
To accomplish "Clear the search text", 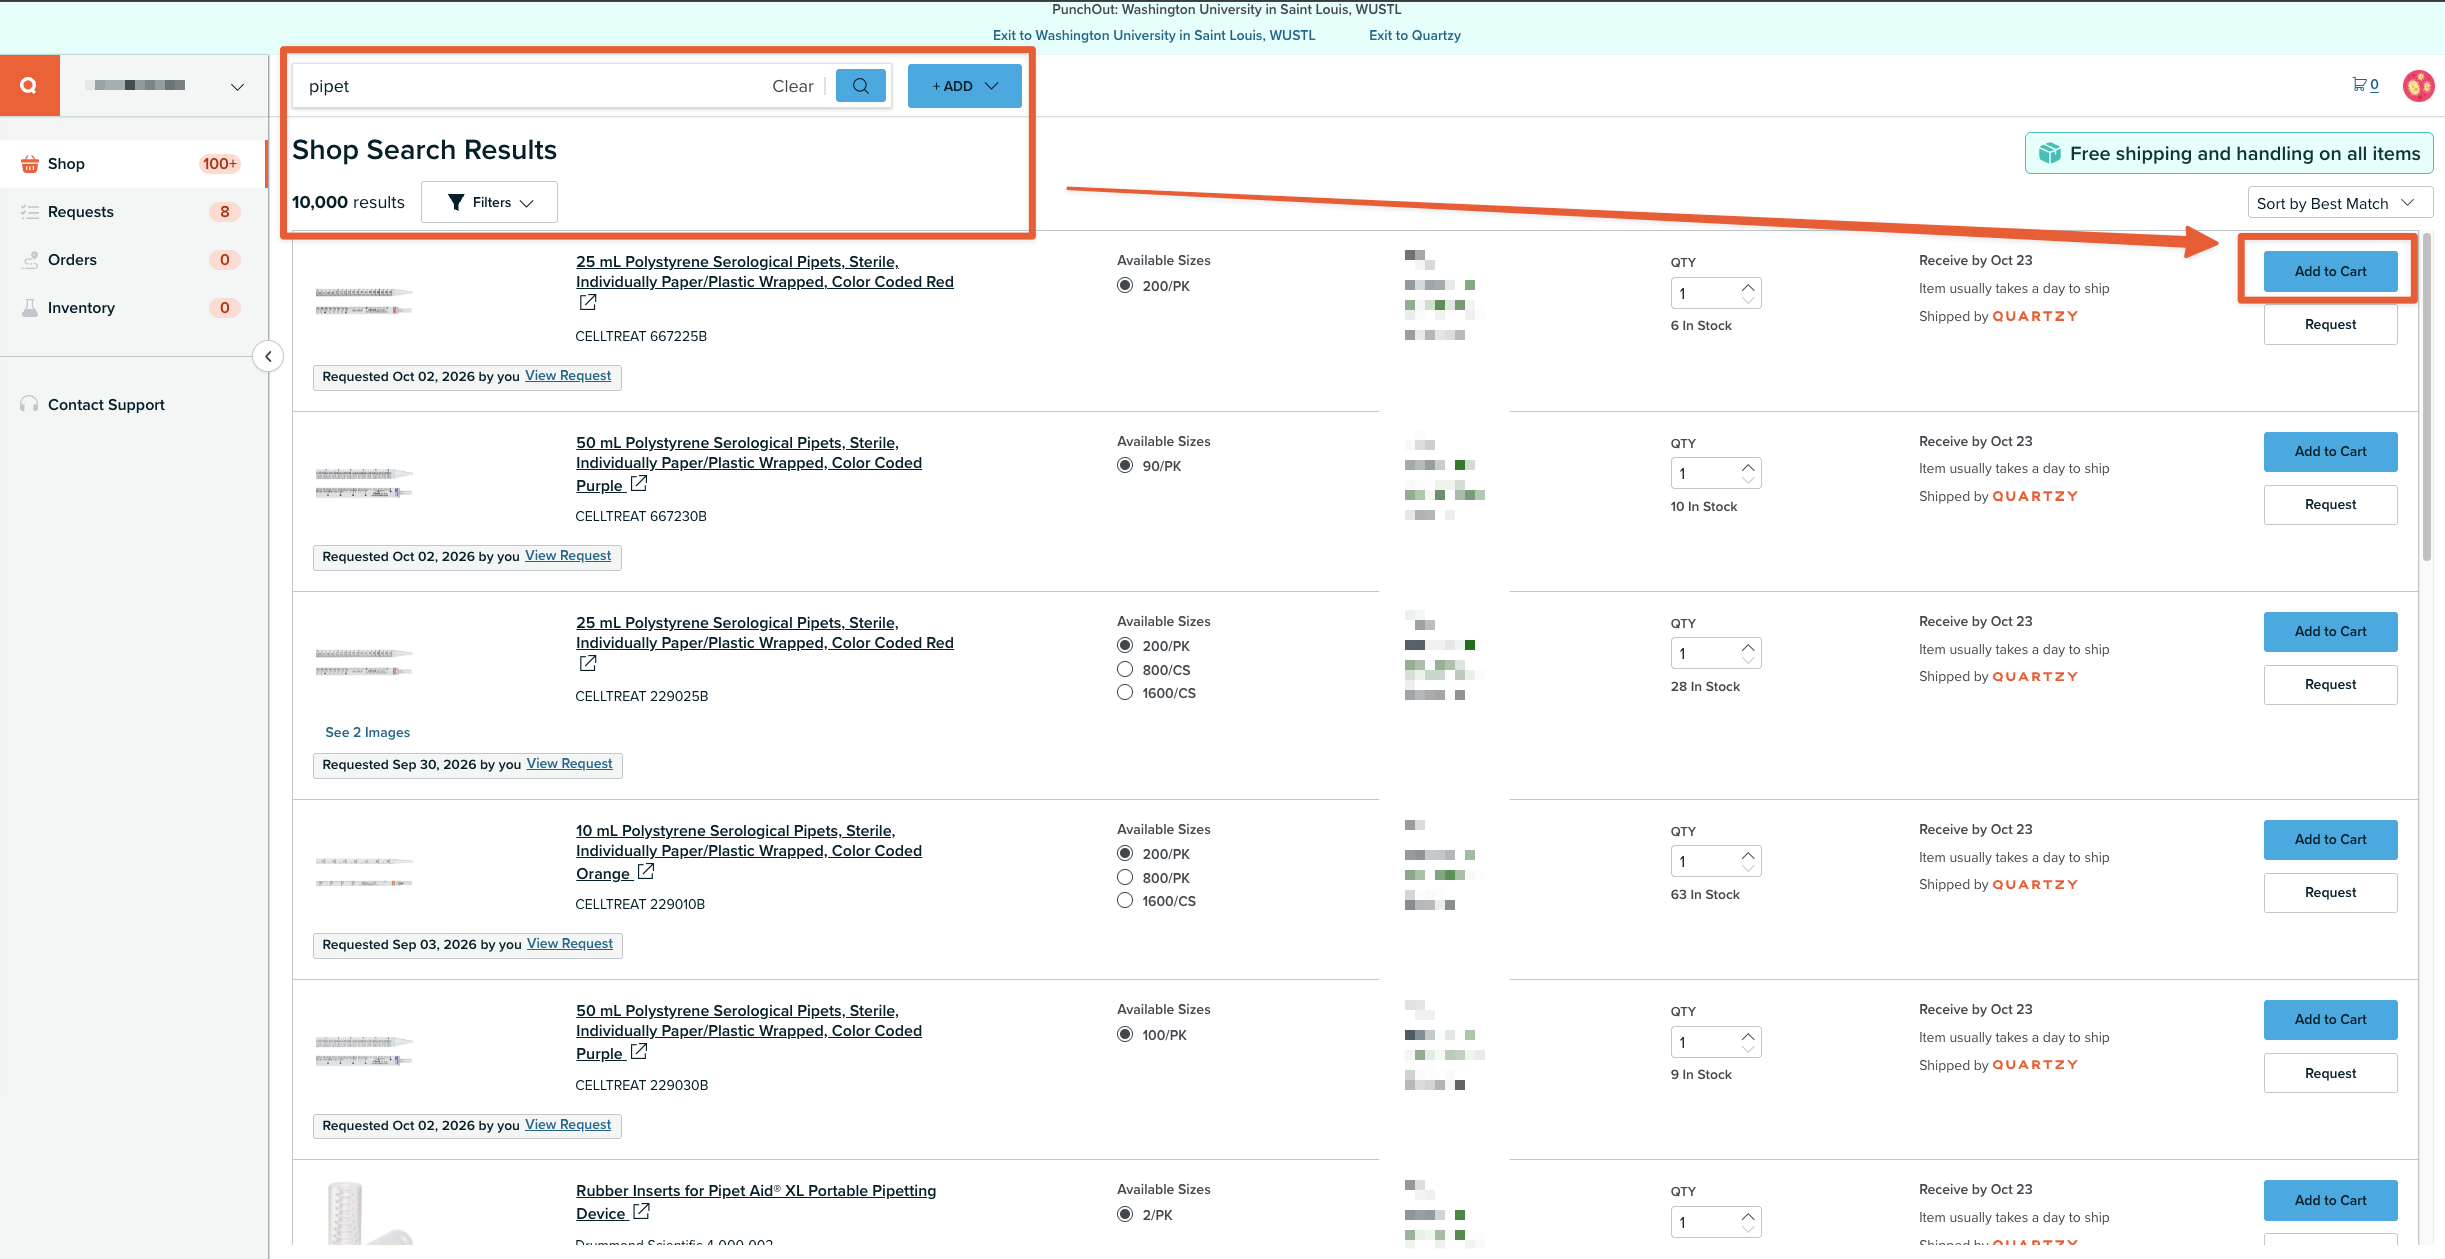I will (x=792, y=86).
